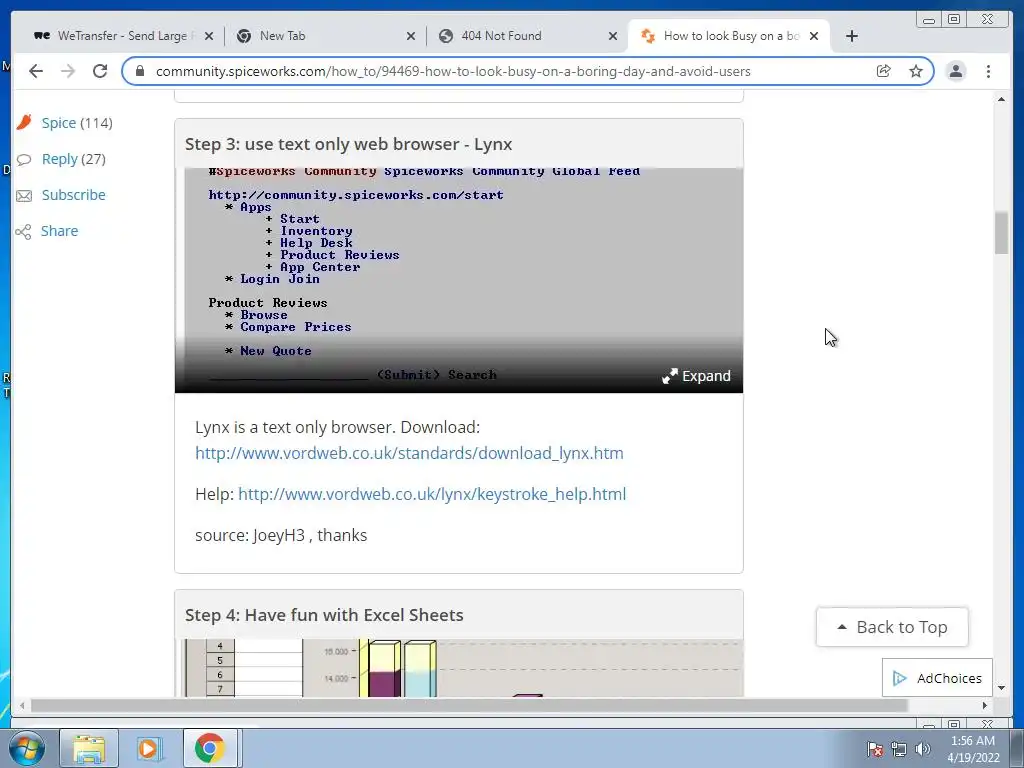
Task: Open File Explorer from the taskbar
Action: coord(89,748)
